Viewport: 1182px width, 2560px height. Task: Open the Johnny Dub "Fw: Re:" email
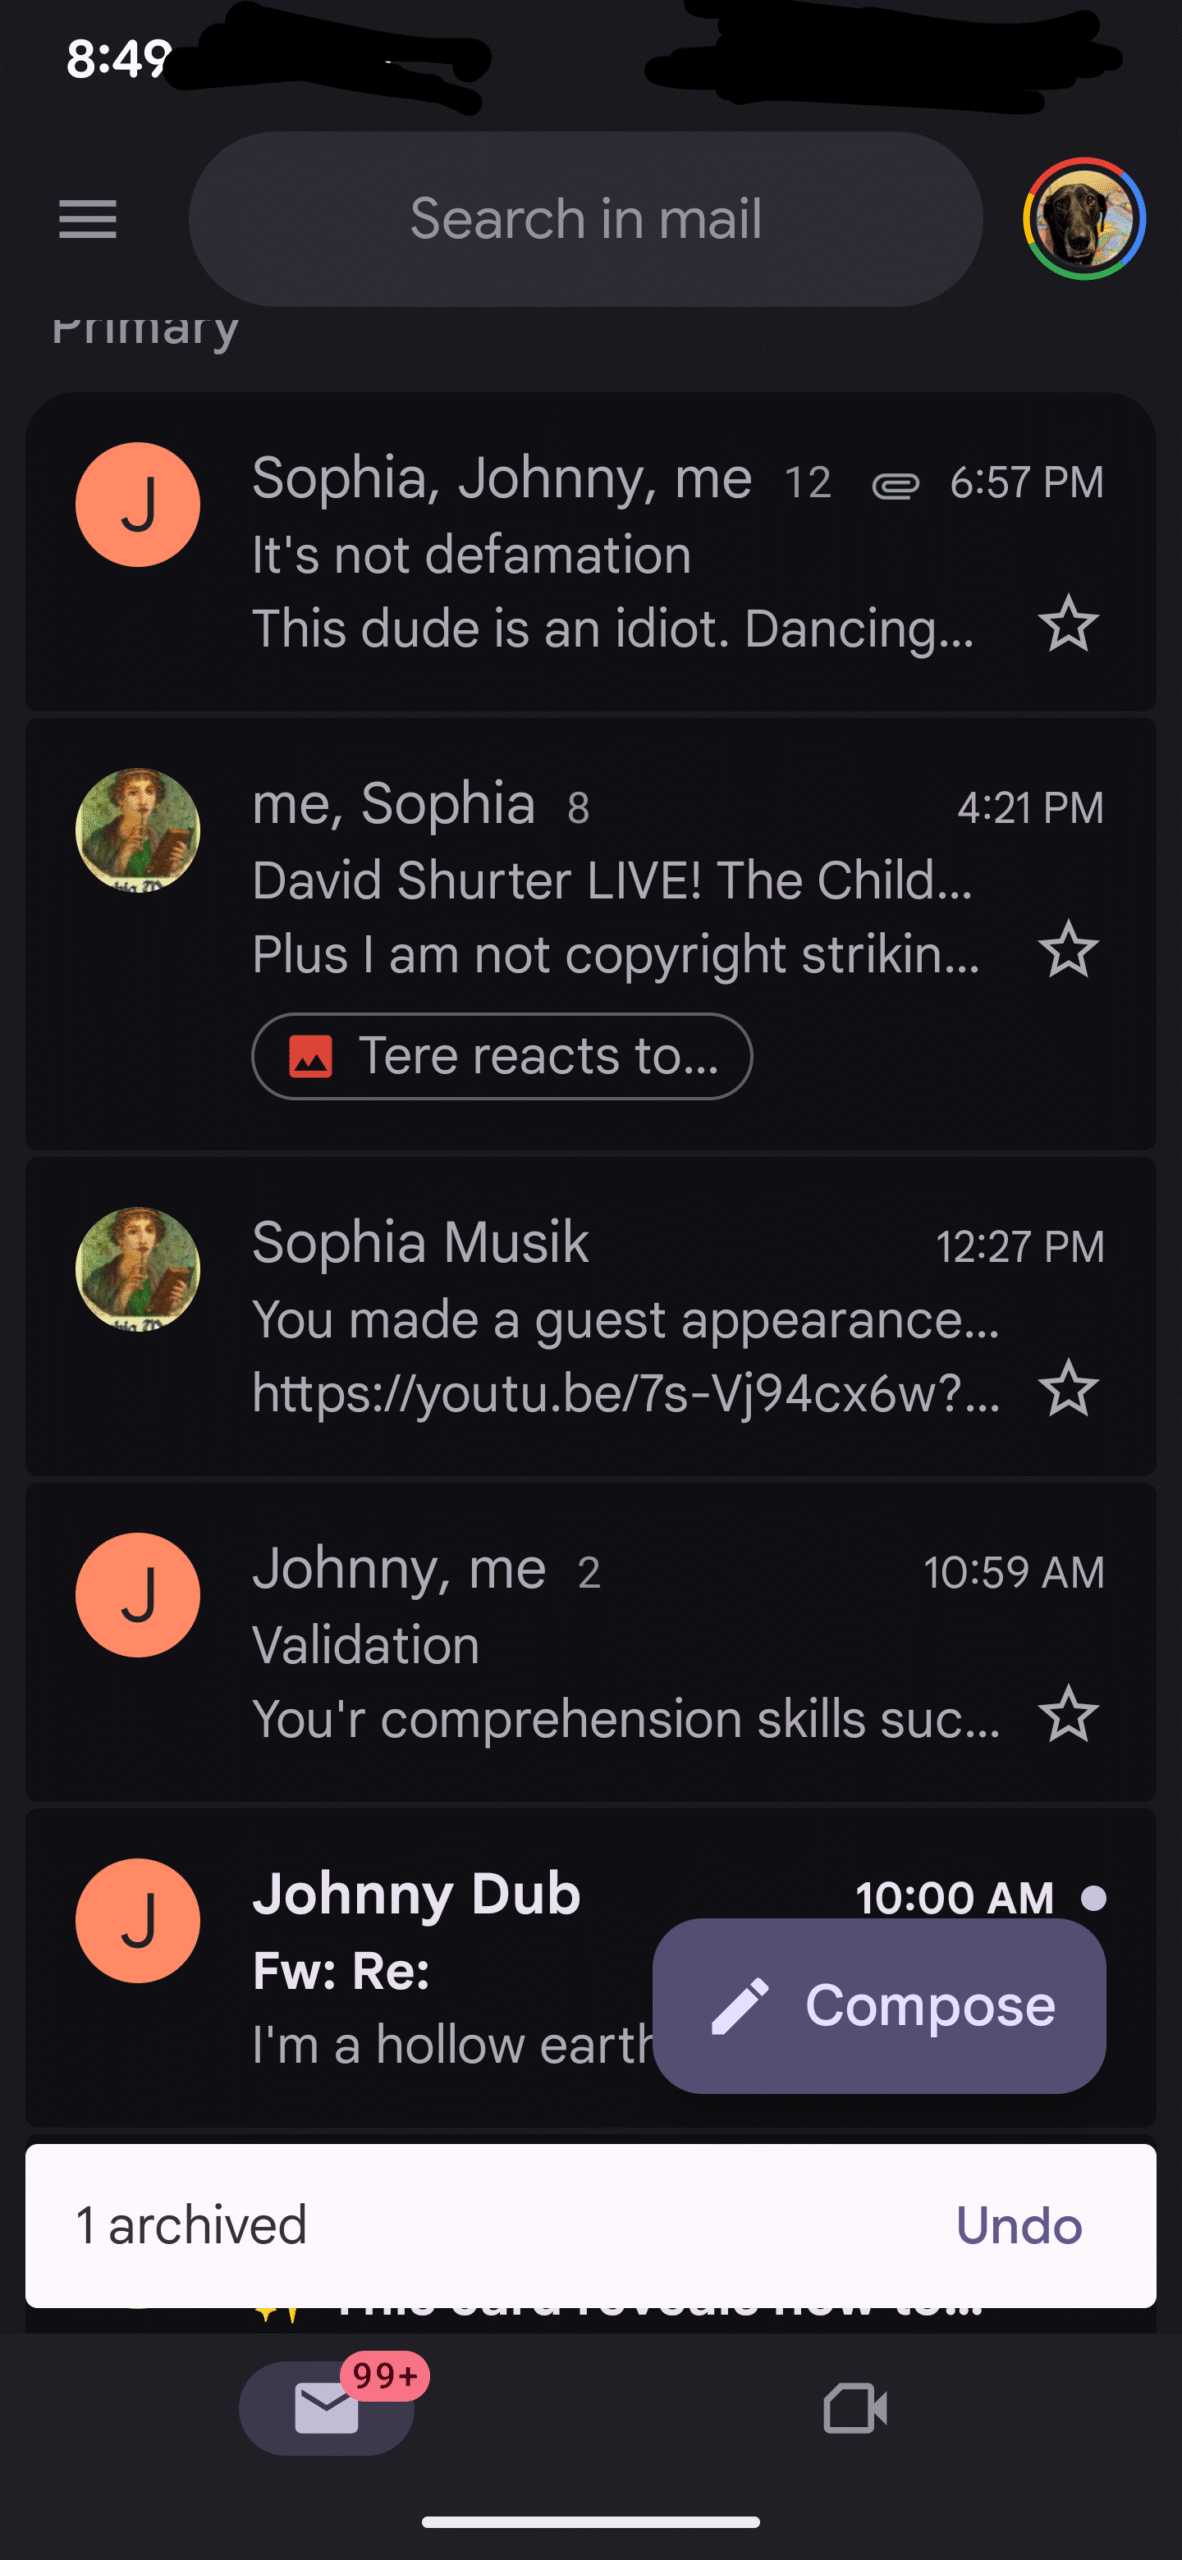440,1970
